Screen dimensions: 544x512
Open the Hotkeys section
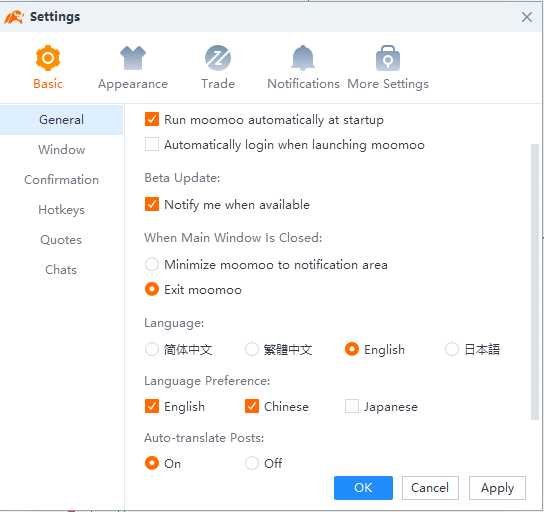pos(61,210)
